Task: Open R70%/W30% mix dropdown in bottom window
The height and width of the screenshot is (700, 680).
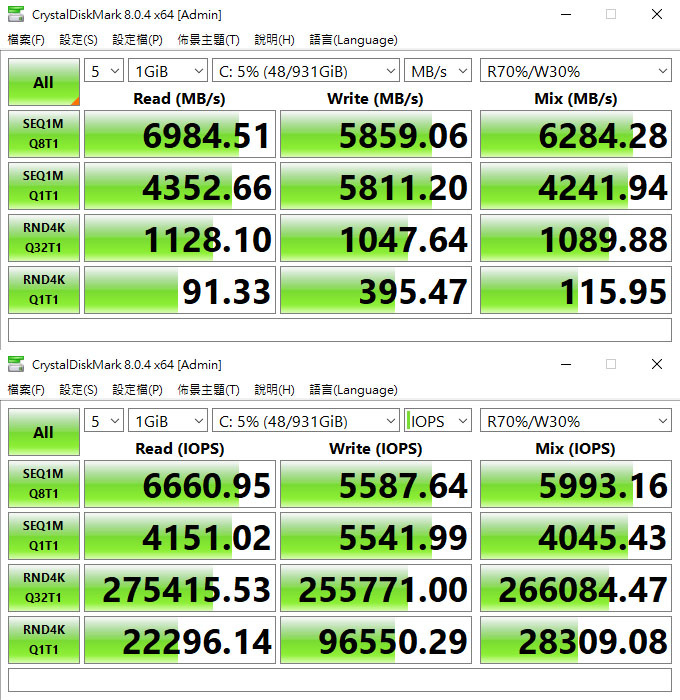Action: 576,421
